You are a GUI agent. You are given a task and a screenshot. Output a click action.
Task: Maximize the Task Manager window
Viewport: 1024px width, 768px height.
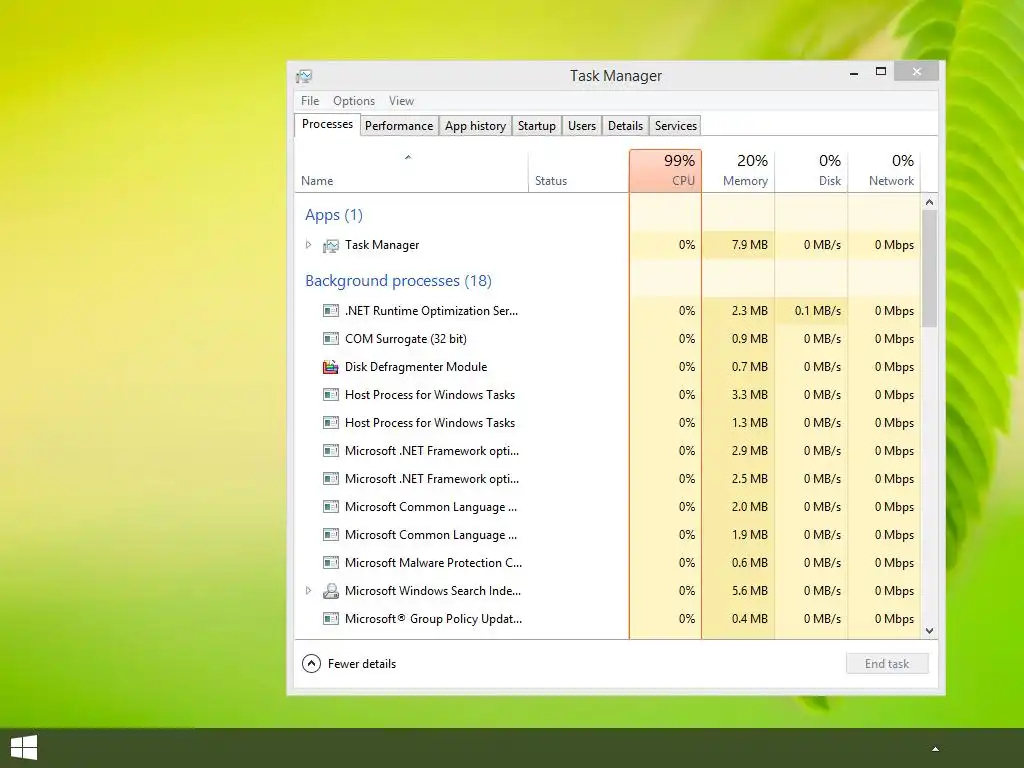pyautogui.click(x=881, y=72)
